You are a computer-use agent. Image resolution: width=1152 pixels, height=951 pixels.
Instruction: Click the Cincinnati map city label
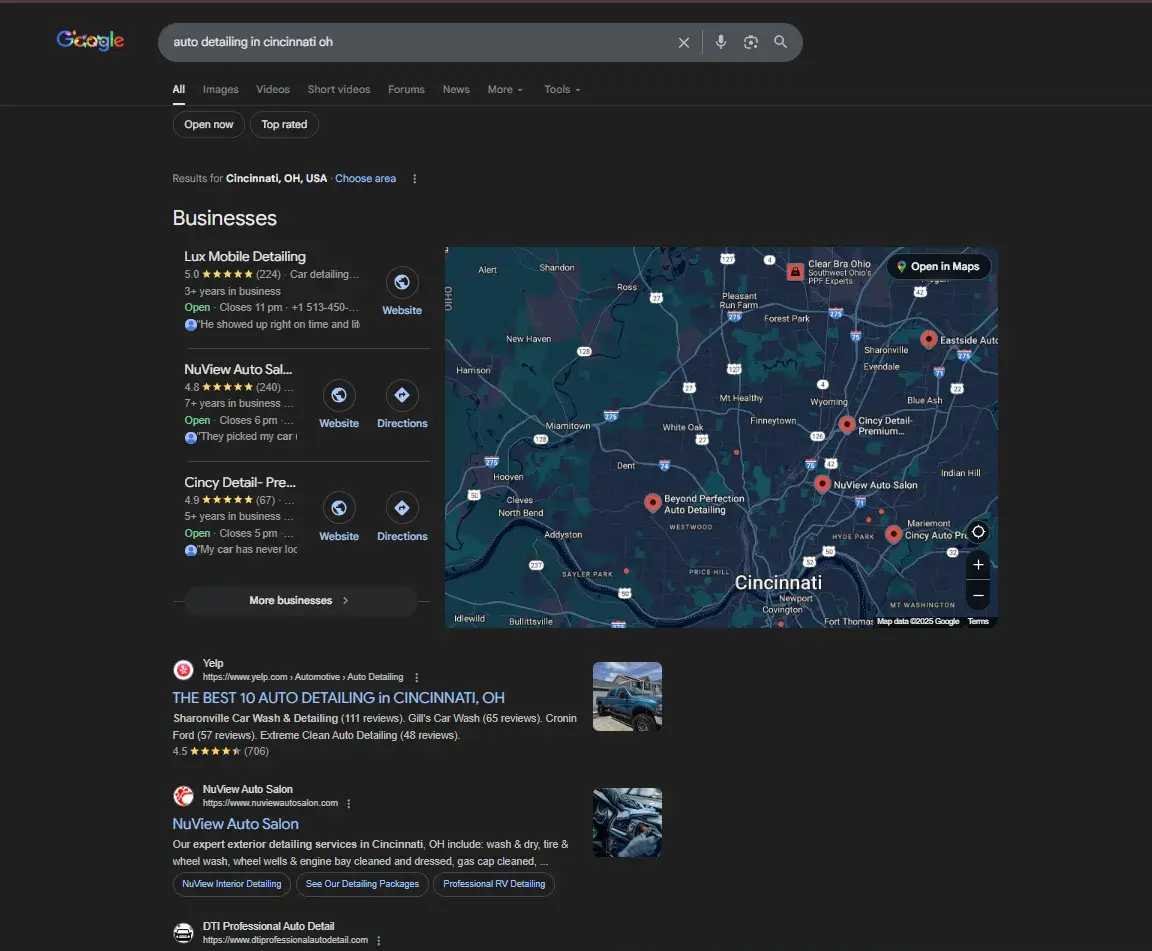pos(778,583)
